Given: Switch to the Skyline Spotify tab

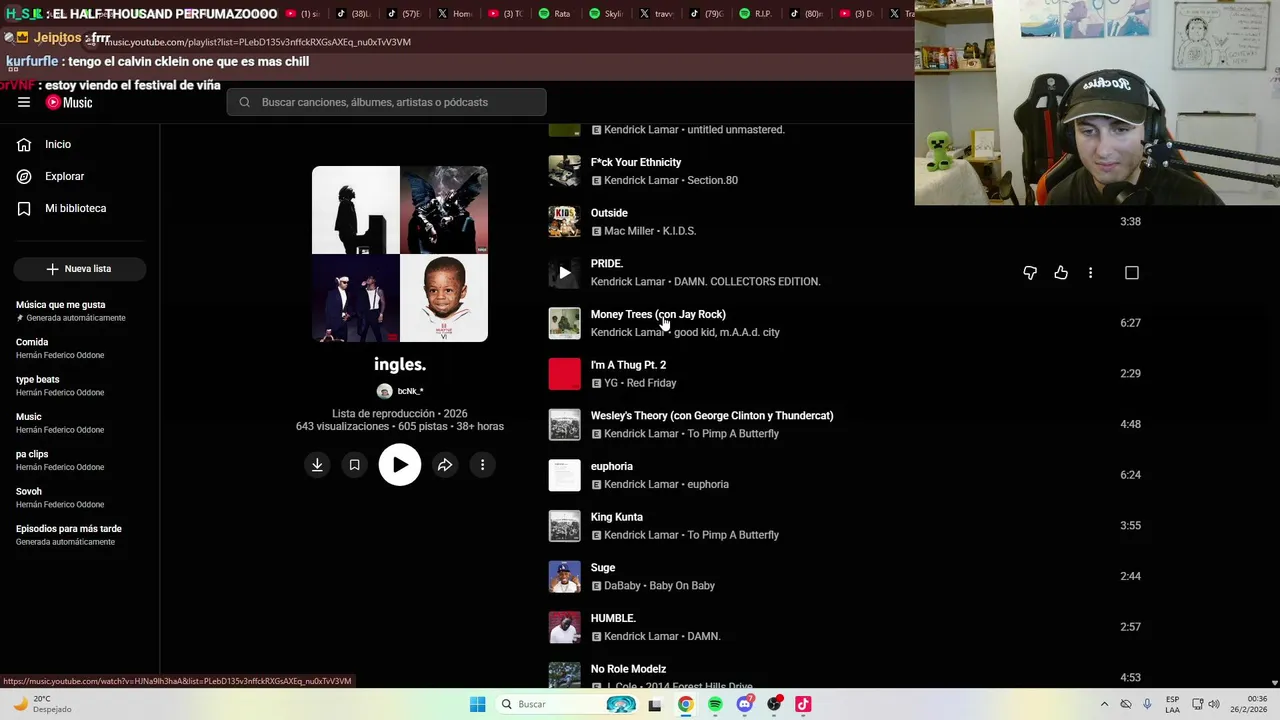Looking at the screenshot, I should tap(607, 14).
